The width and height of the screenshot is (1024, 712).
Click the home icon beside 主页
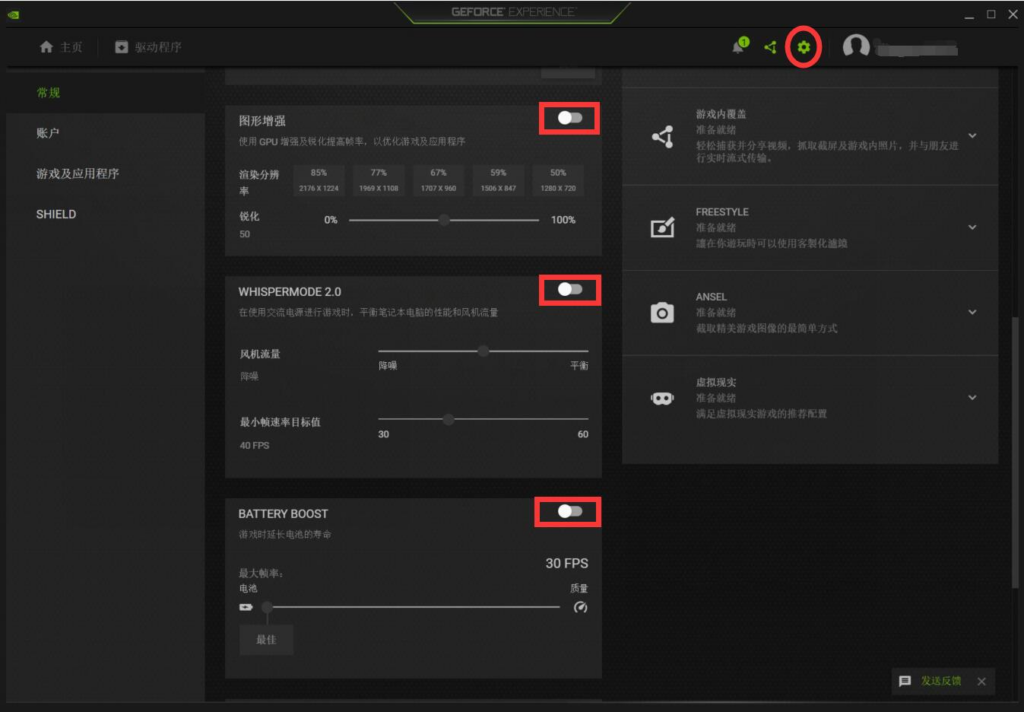[x=46, y=47]
